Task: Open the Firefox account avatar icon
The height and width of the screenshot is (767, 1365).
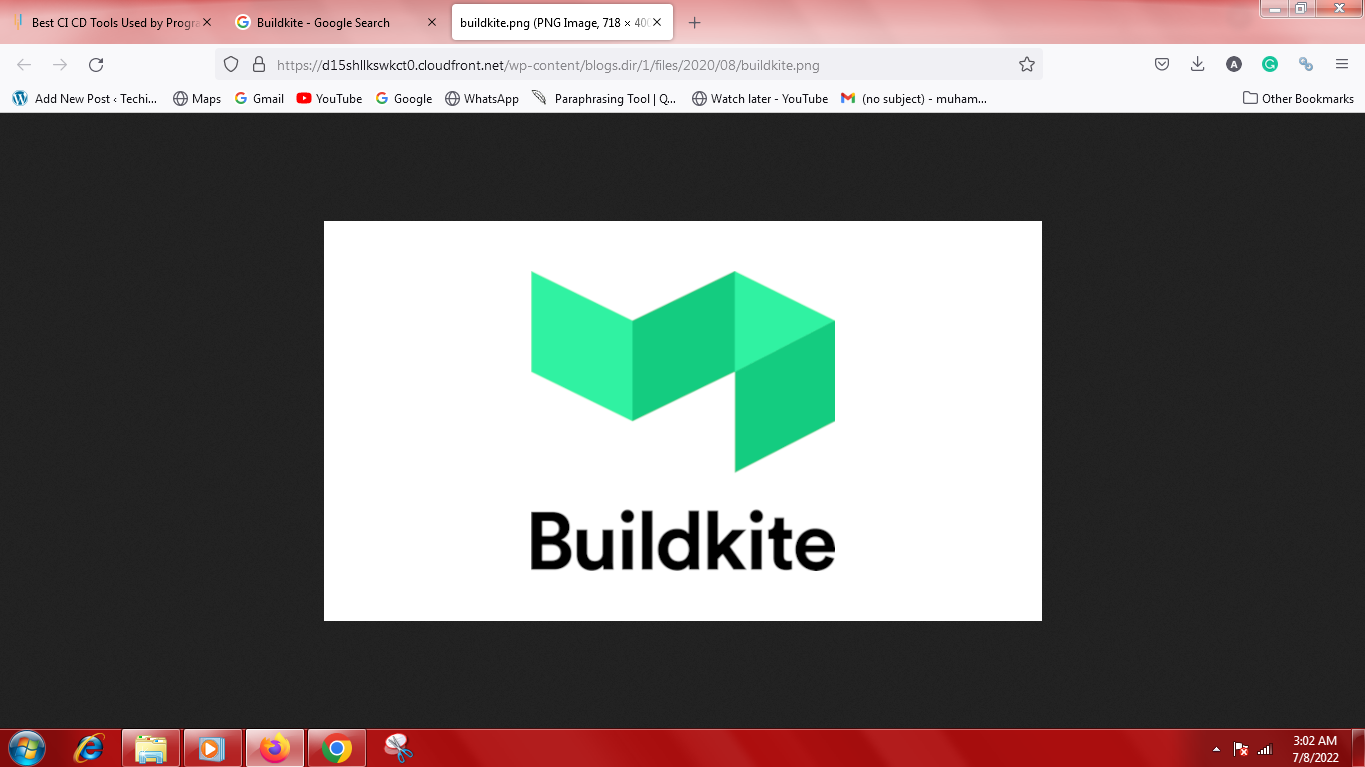Action: (1234, 65)
